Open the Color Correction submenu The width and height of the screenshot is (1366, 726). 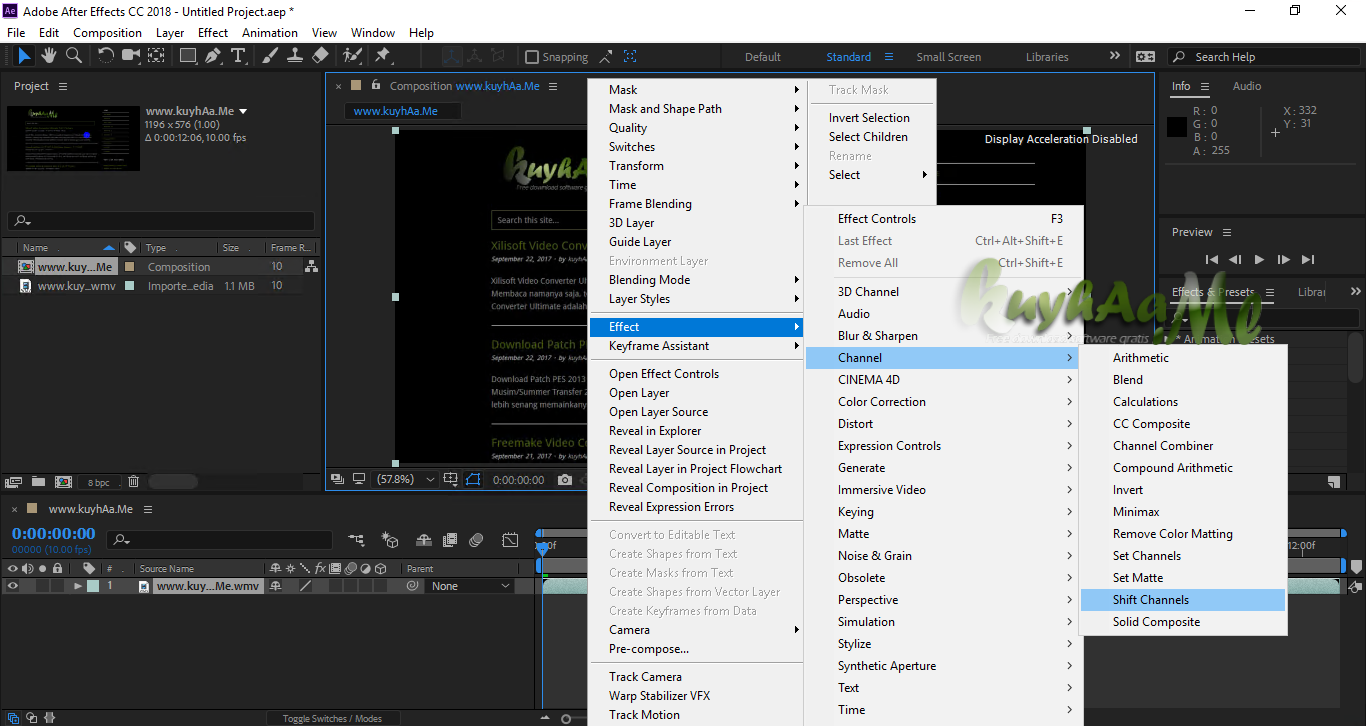942,402
